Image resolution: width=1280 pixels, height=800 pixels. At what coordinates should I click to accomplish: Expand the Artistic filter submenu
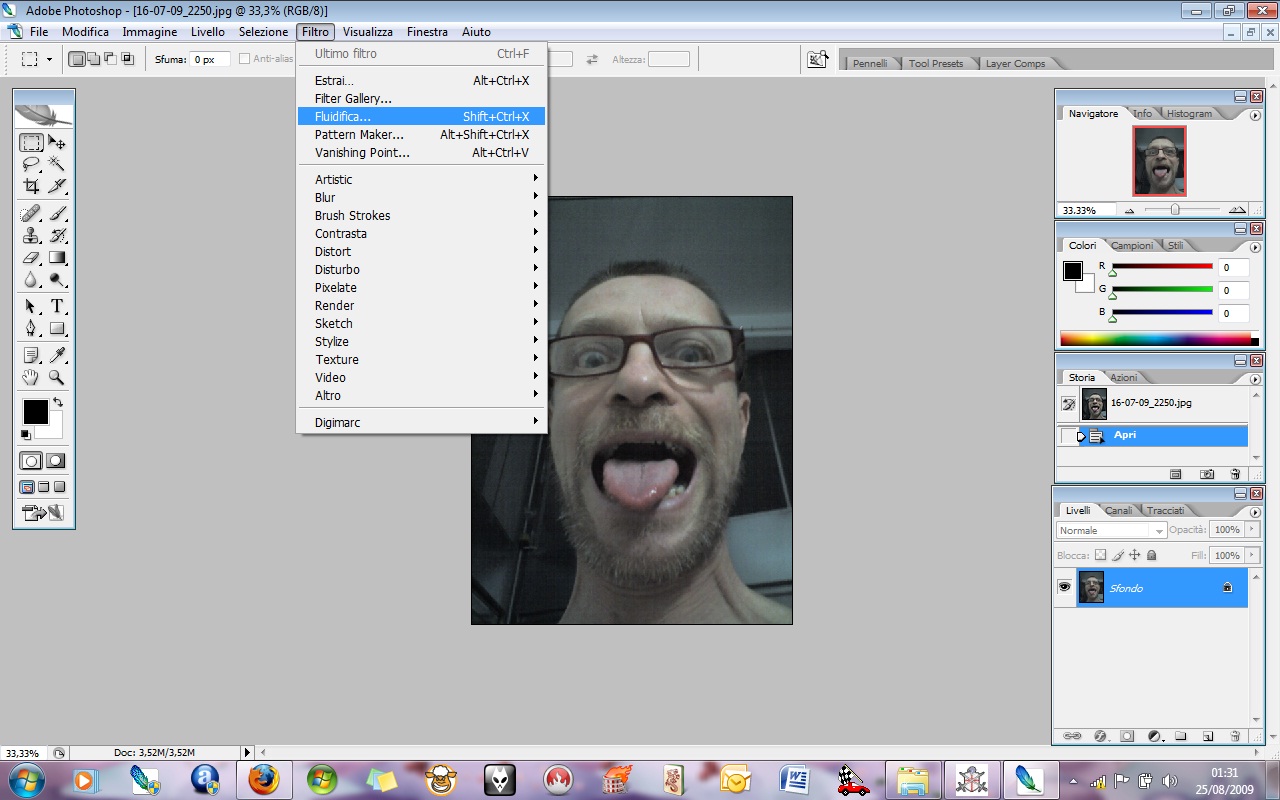point(421,179)
